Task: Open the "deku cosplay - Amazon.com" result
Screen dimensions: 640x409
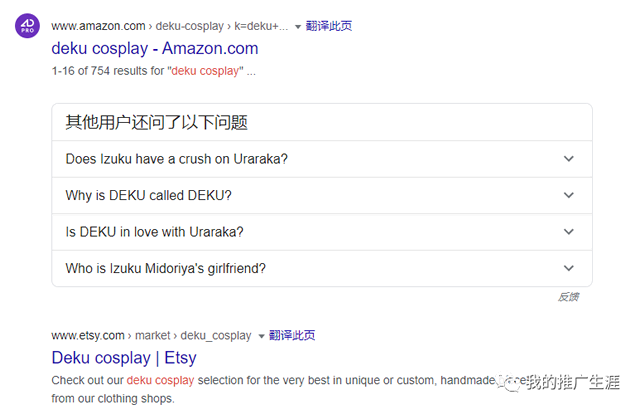Action: 154,48
